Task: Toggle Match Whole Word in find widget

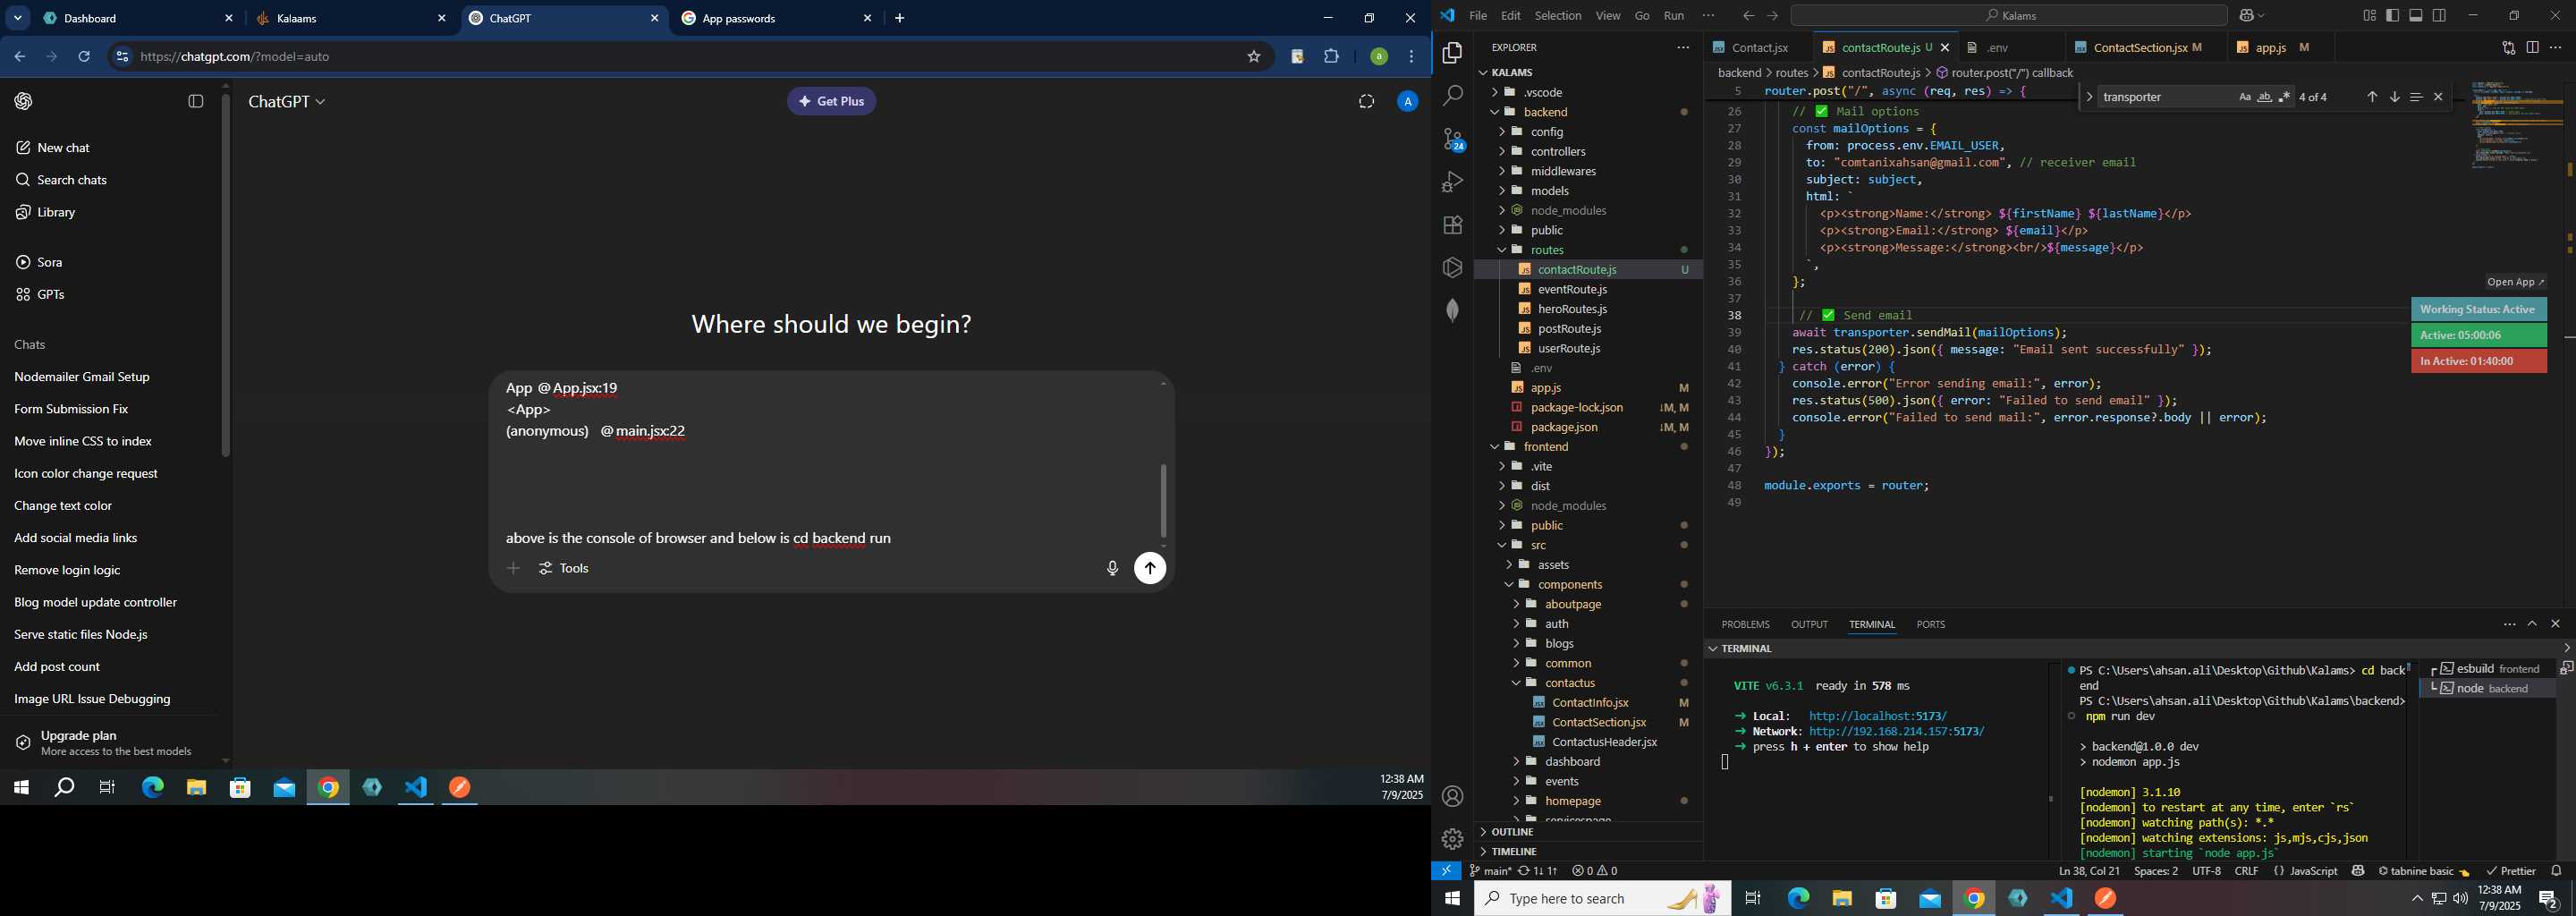Action: [x=2264, y=97]
